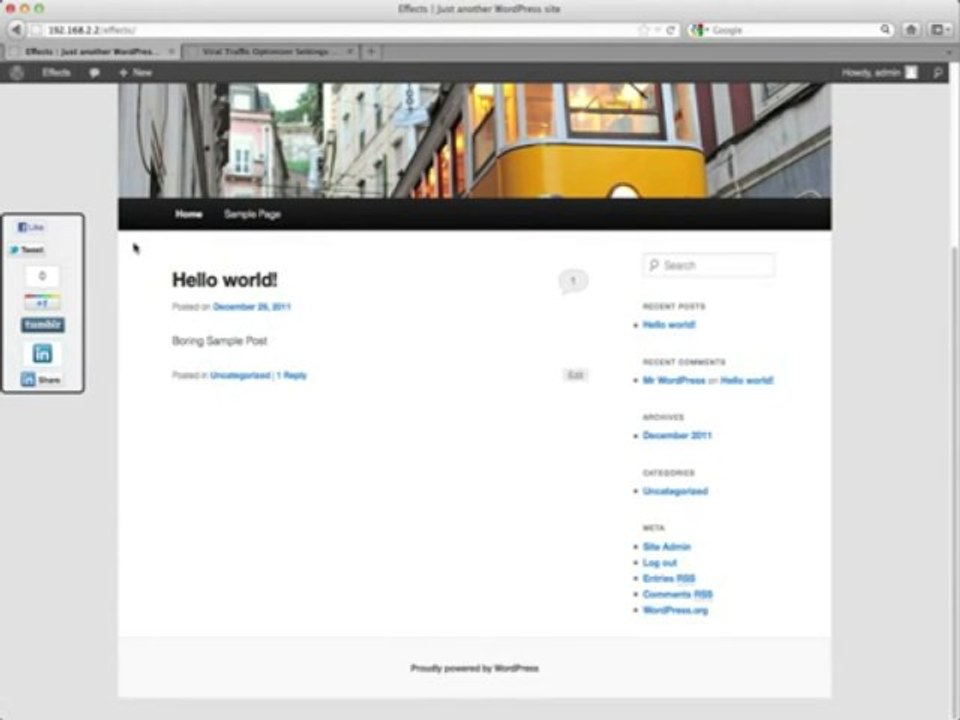Open the Entries RSS feed link
The image size is (960, 720).
669,579
